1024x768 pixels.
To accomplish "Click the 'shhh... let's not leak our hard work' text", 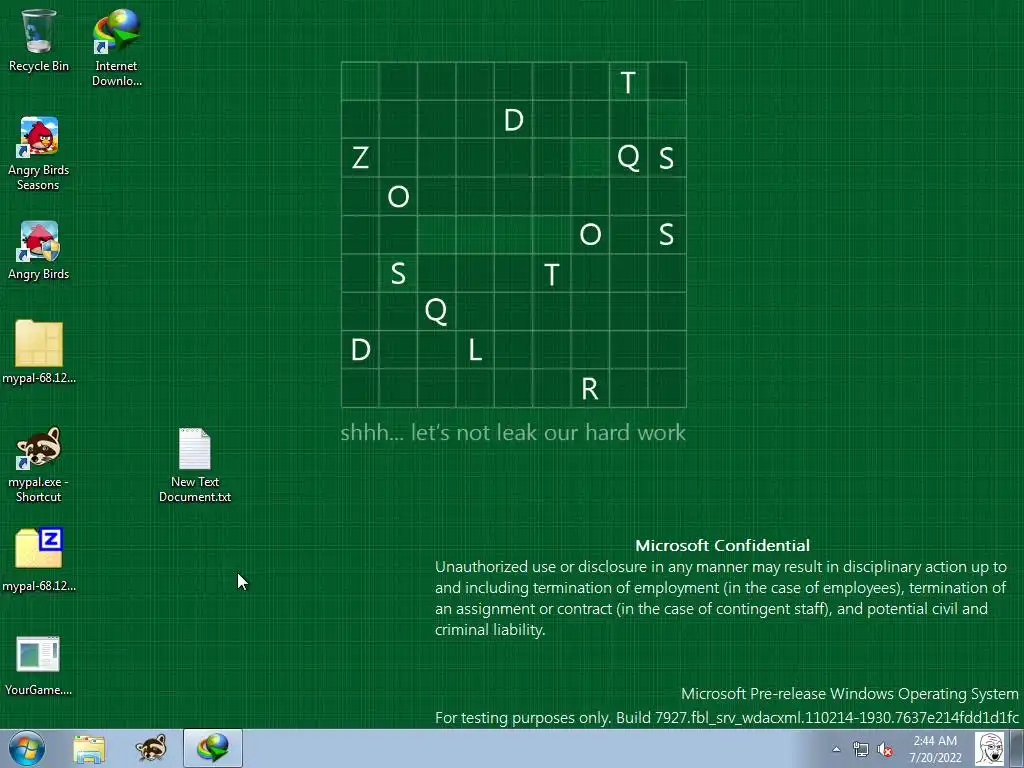I will [x=513, y=432].
